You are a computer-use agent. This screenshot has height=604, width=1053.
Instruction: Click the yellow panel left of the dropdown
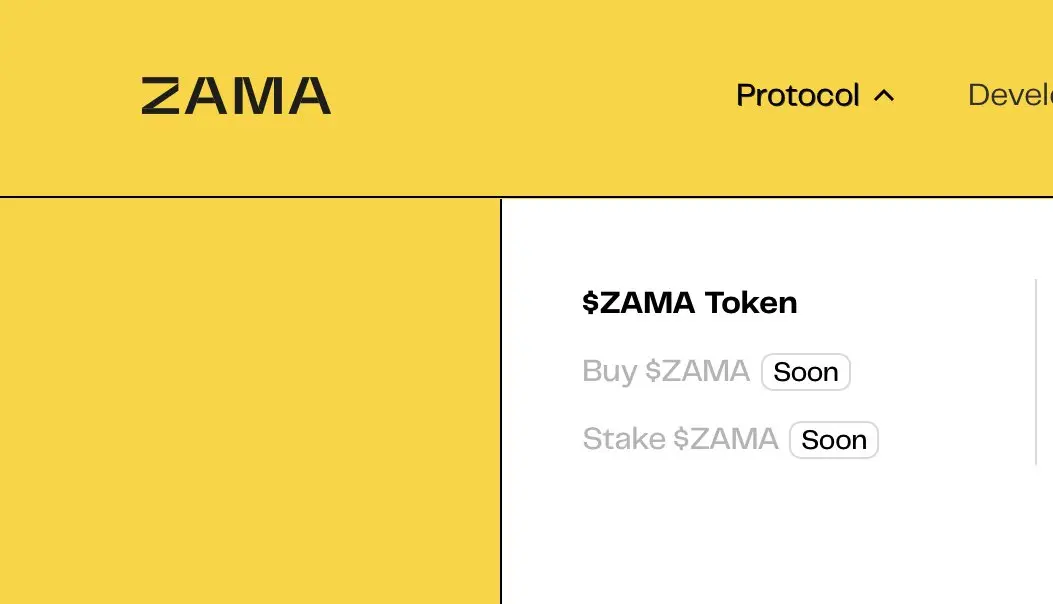[250, 400]
